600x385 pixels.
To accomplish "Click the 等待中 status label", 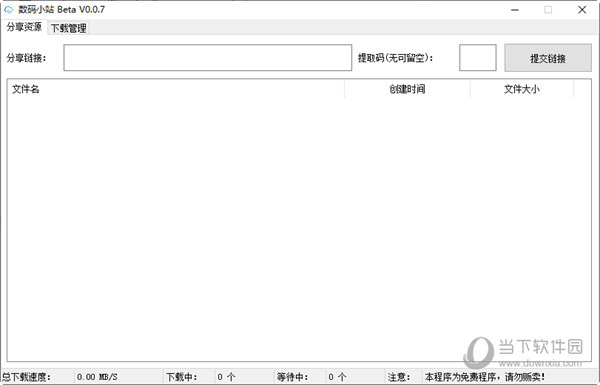I will click(293, 377).
